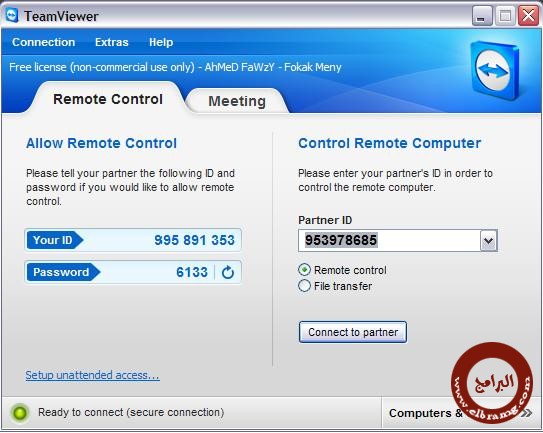
Task: Open the Help menu
Action: click(x=161, y=42)
